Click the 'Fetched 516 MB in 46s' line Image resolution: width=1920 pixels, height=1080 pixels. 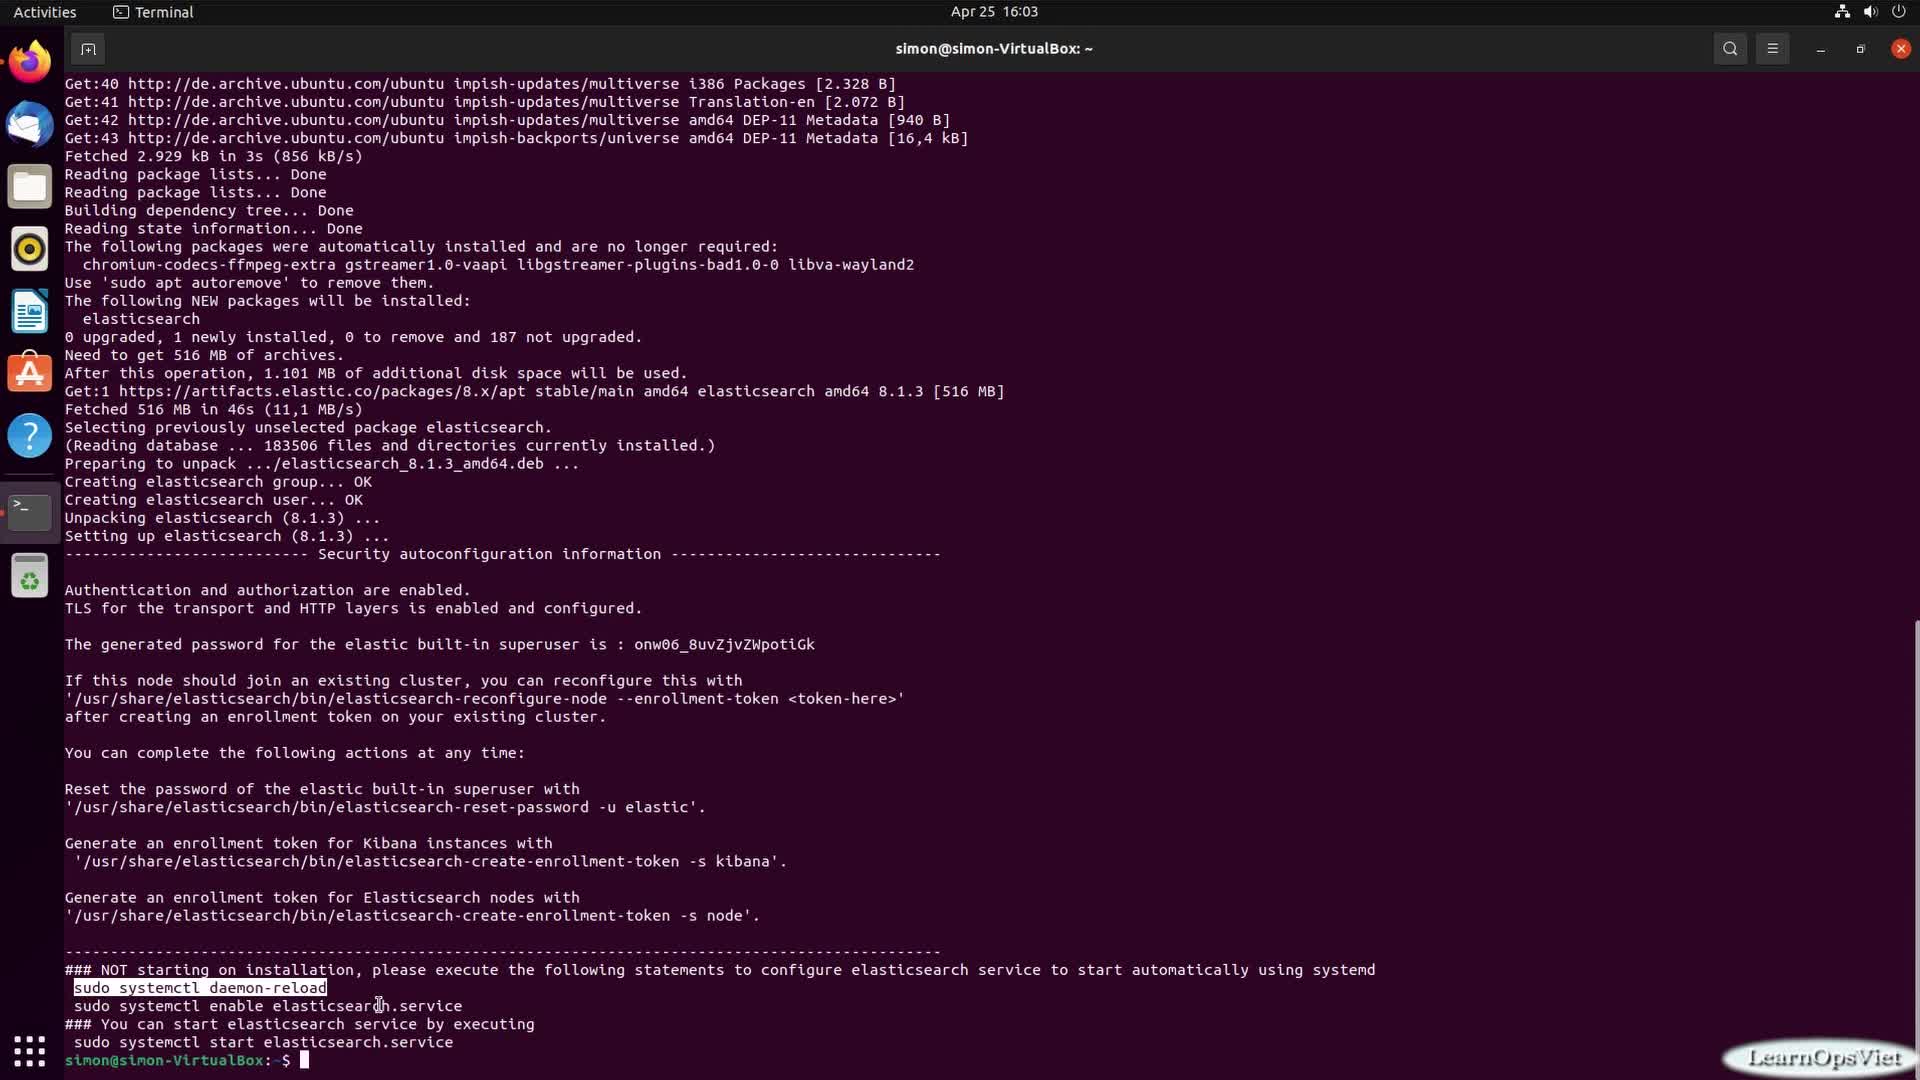tap(214, 409)
